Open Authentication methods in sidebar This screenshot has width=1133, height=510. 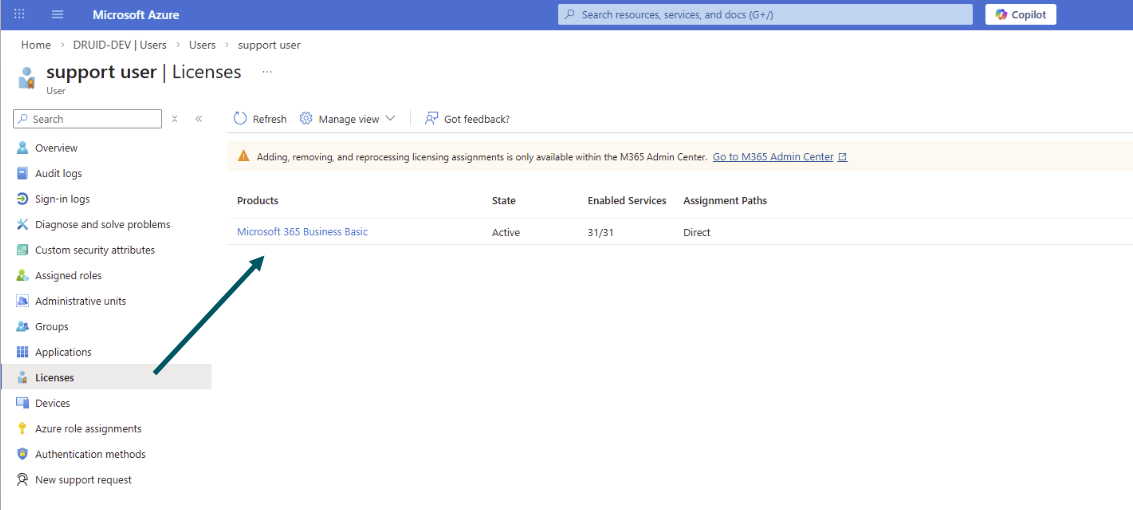[90, 454]
